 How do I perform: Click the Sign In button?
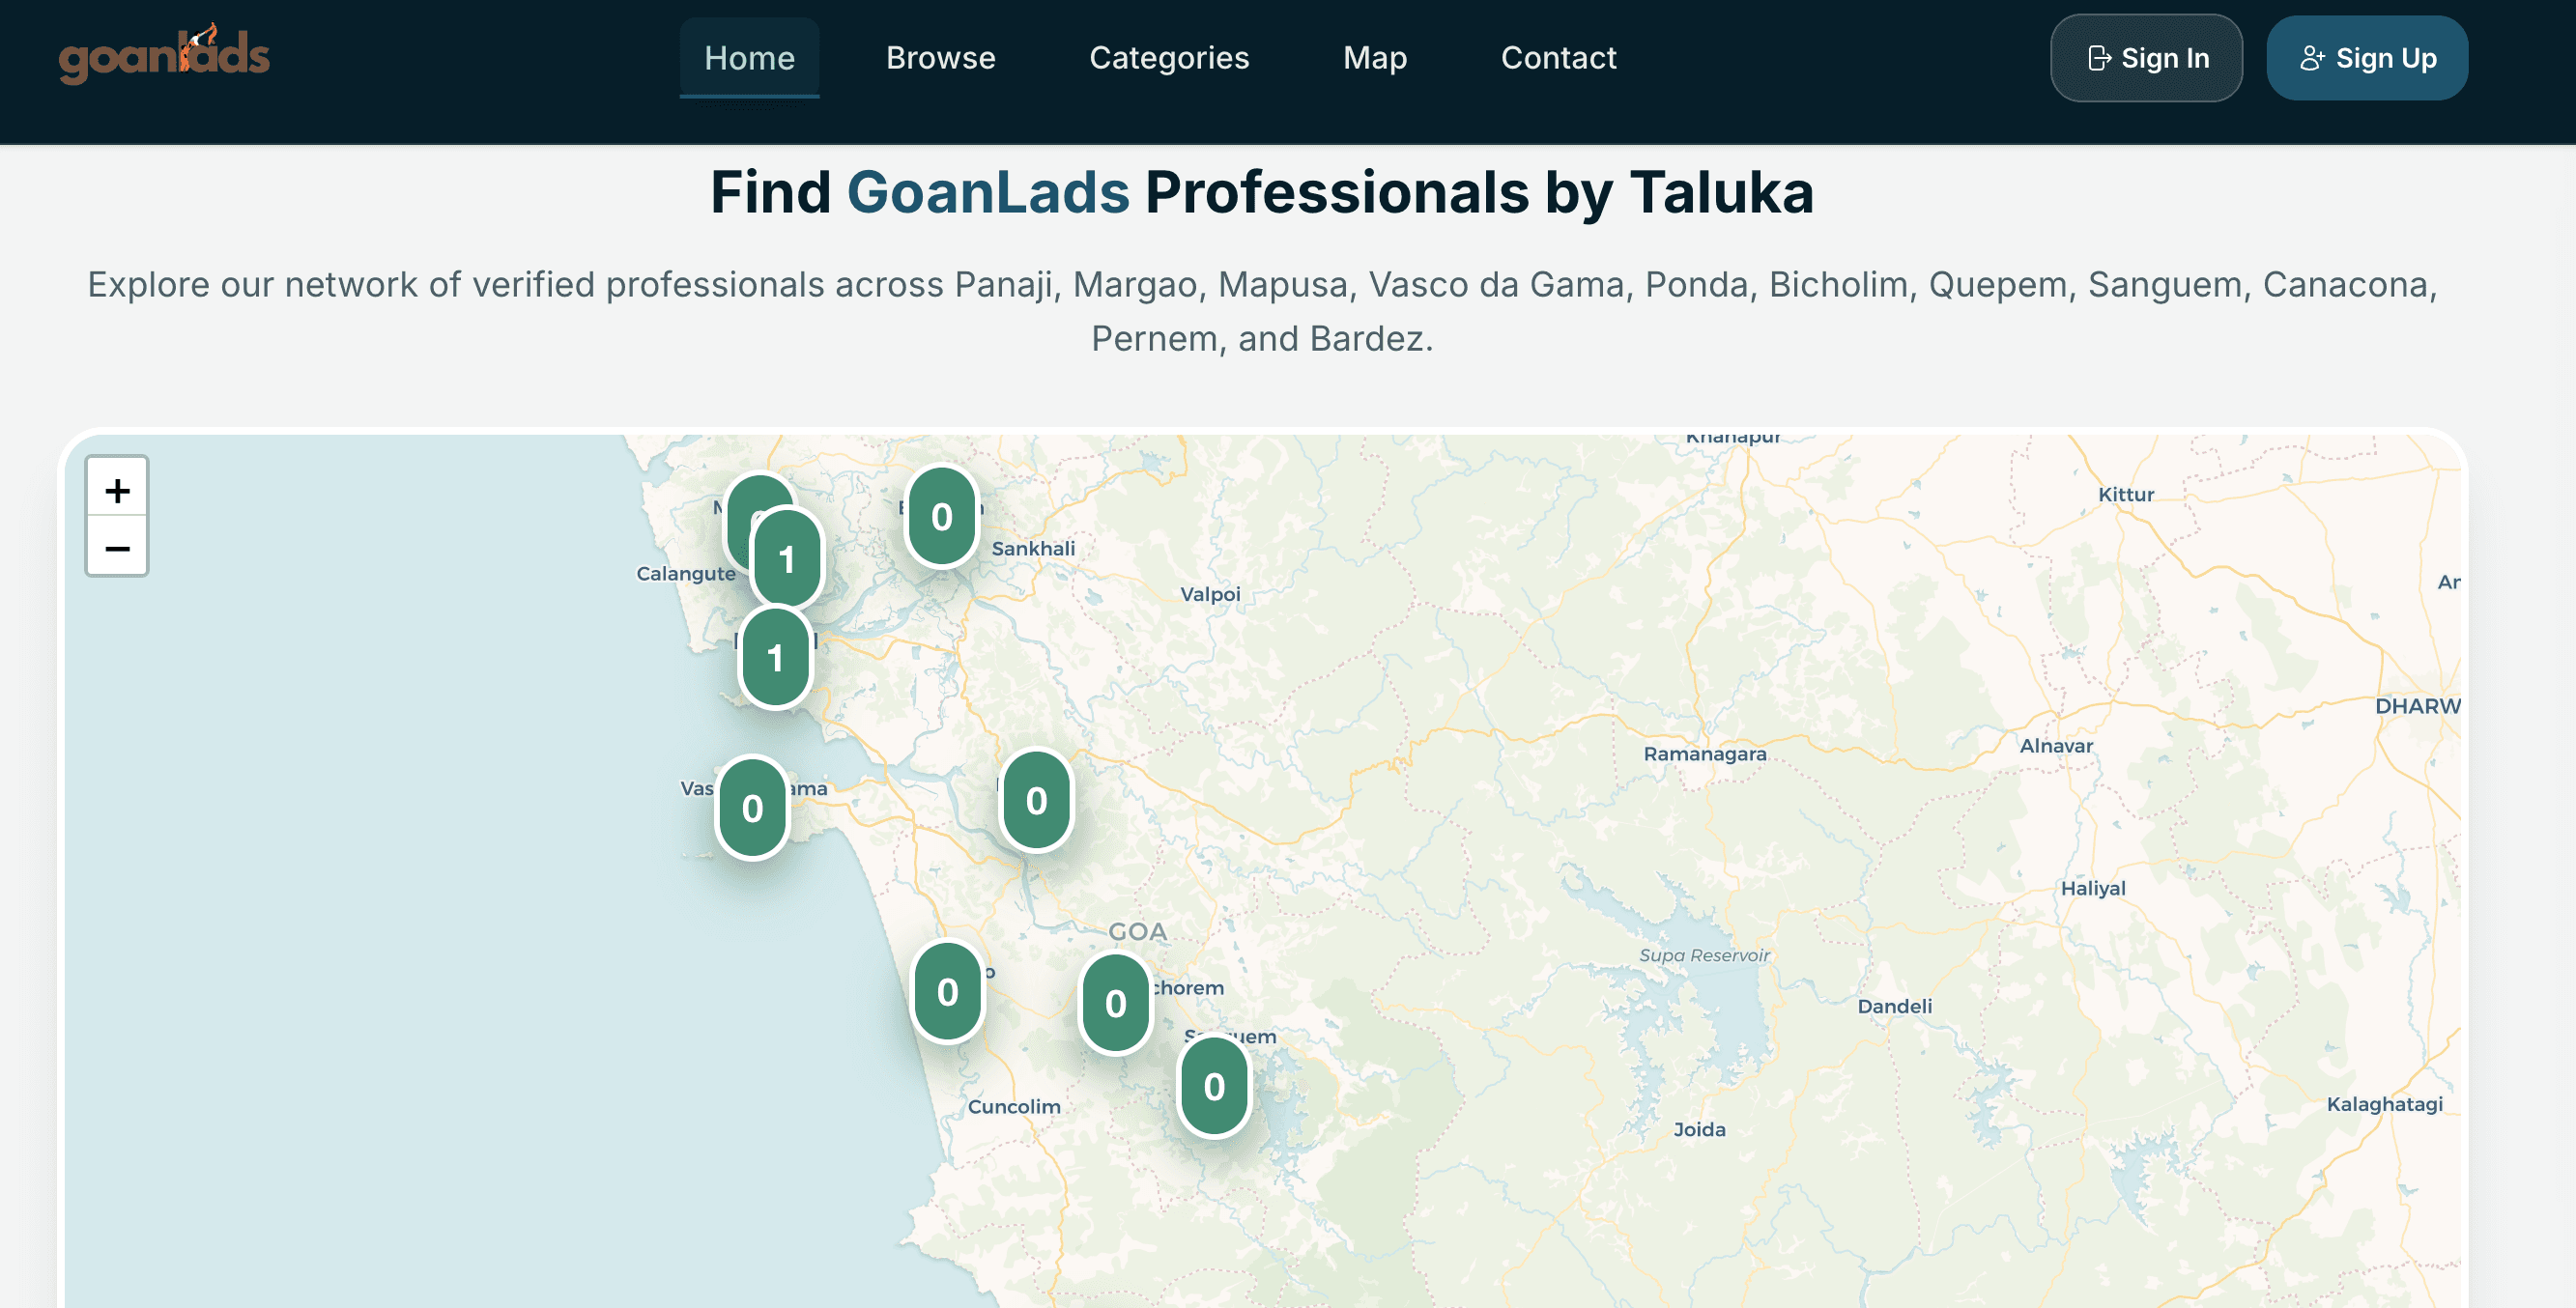coord(2146,58)
